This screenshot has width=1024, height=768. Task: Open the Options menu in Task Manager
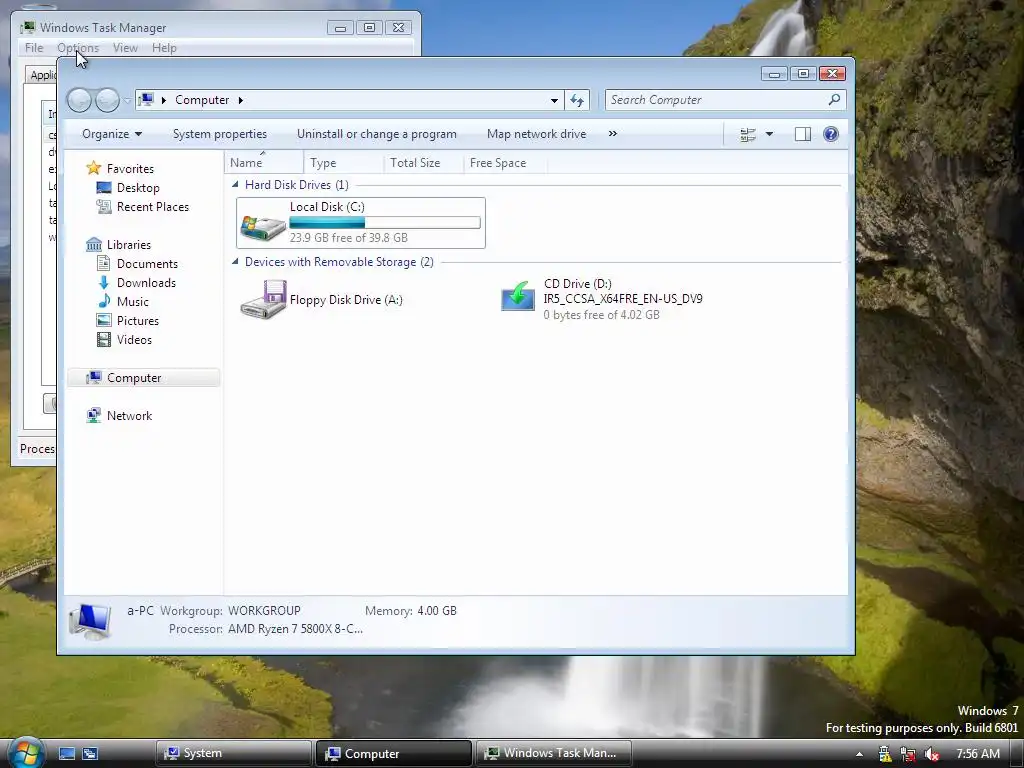[78, 48]
